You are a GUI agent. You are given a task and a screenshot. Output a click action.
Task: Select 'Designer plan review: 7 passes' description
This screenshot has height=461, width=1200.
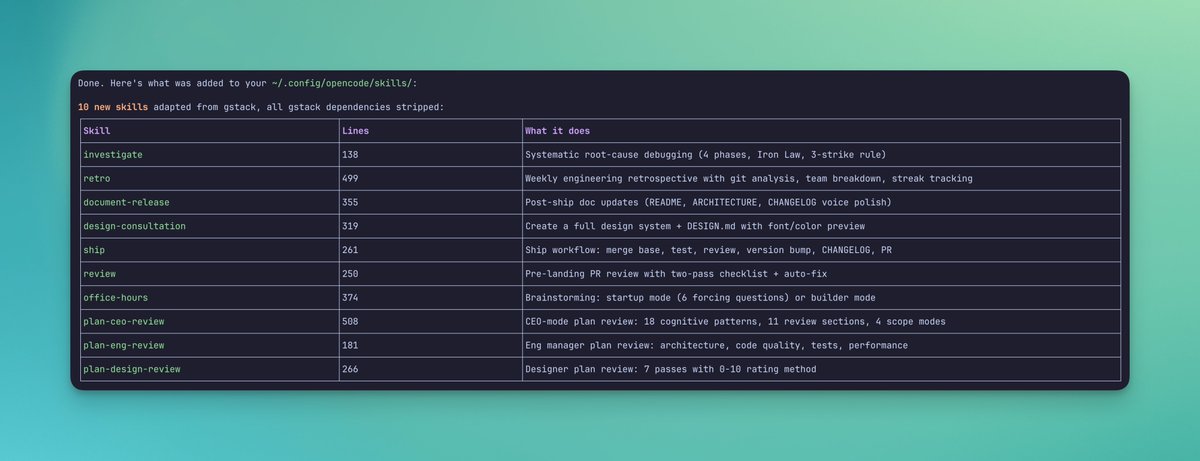[671, 369]
